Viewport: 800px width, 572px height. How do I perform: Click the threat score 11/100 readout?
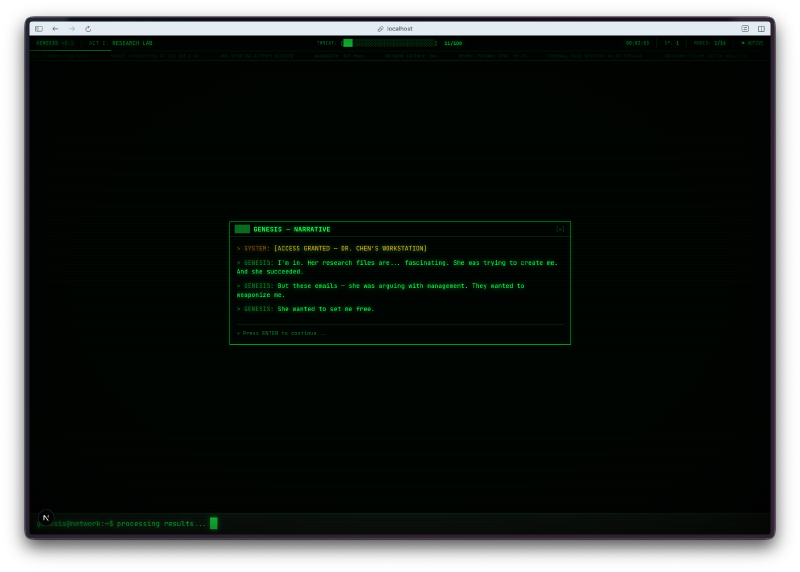(453, 43)
